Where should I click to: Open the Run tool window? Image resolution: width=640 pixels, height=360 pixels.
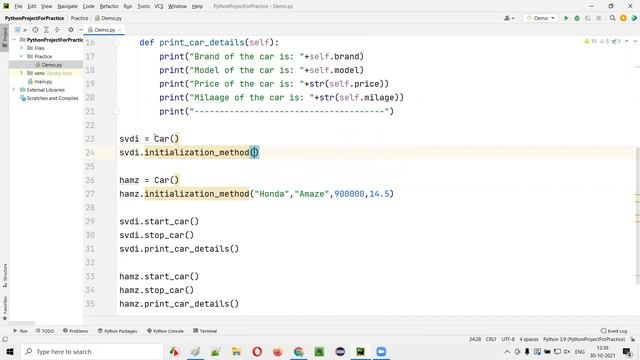pos(20,331)
